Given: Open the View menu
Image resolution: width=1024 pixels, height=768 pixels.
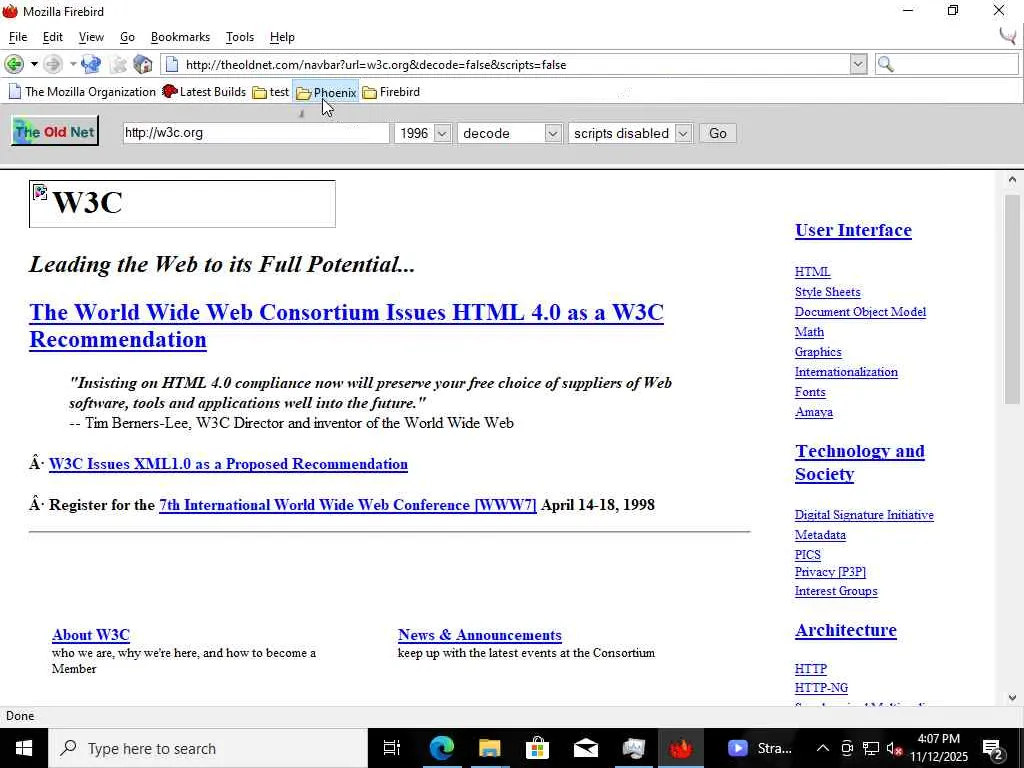Looking at the screenshot, I should click(91, 37).
